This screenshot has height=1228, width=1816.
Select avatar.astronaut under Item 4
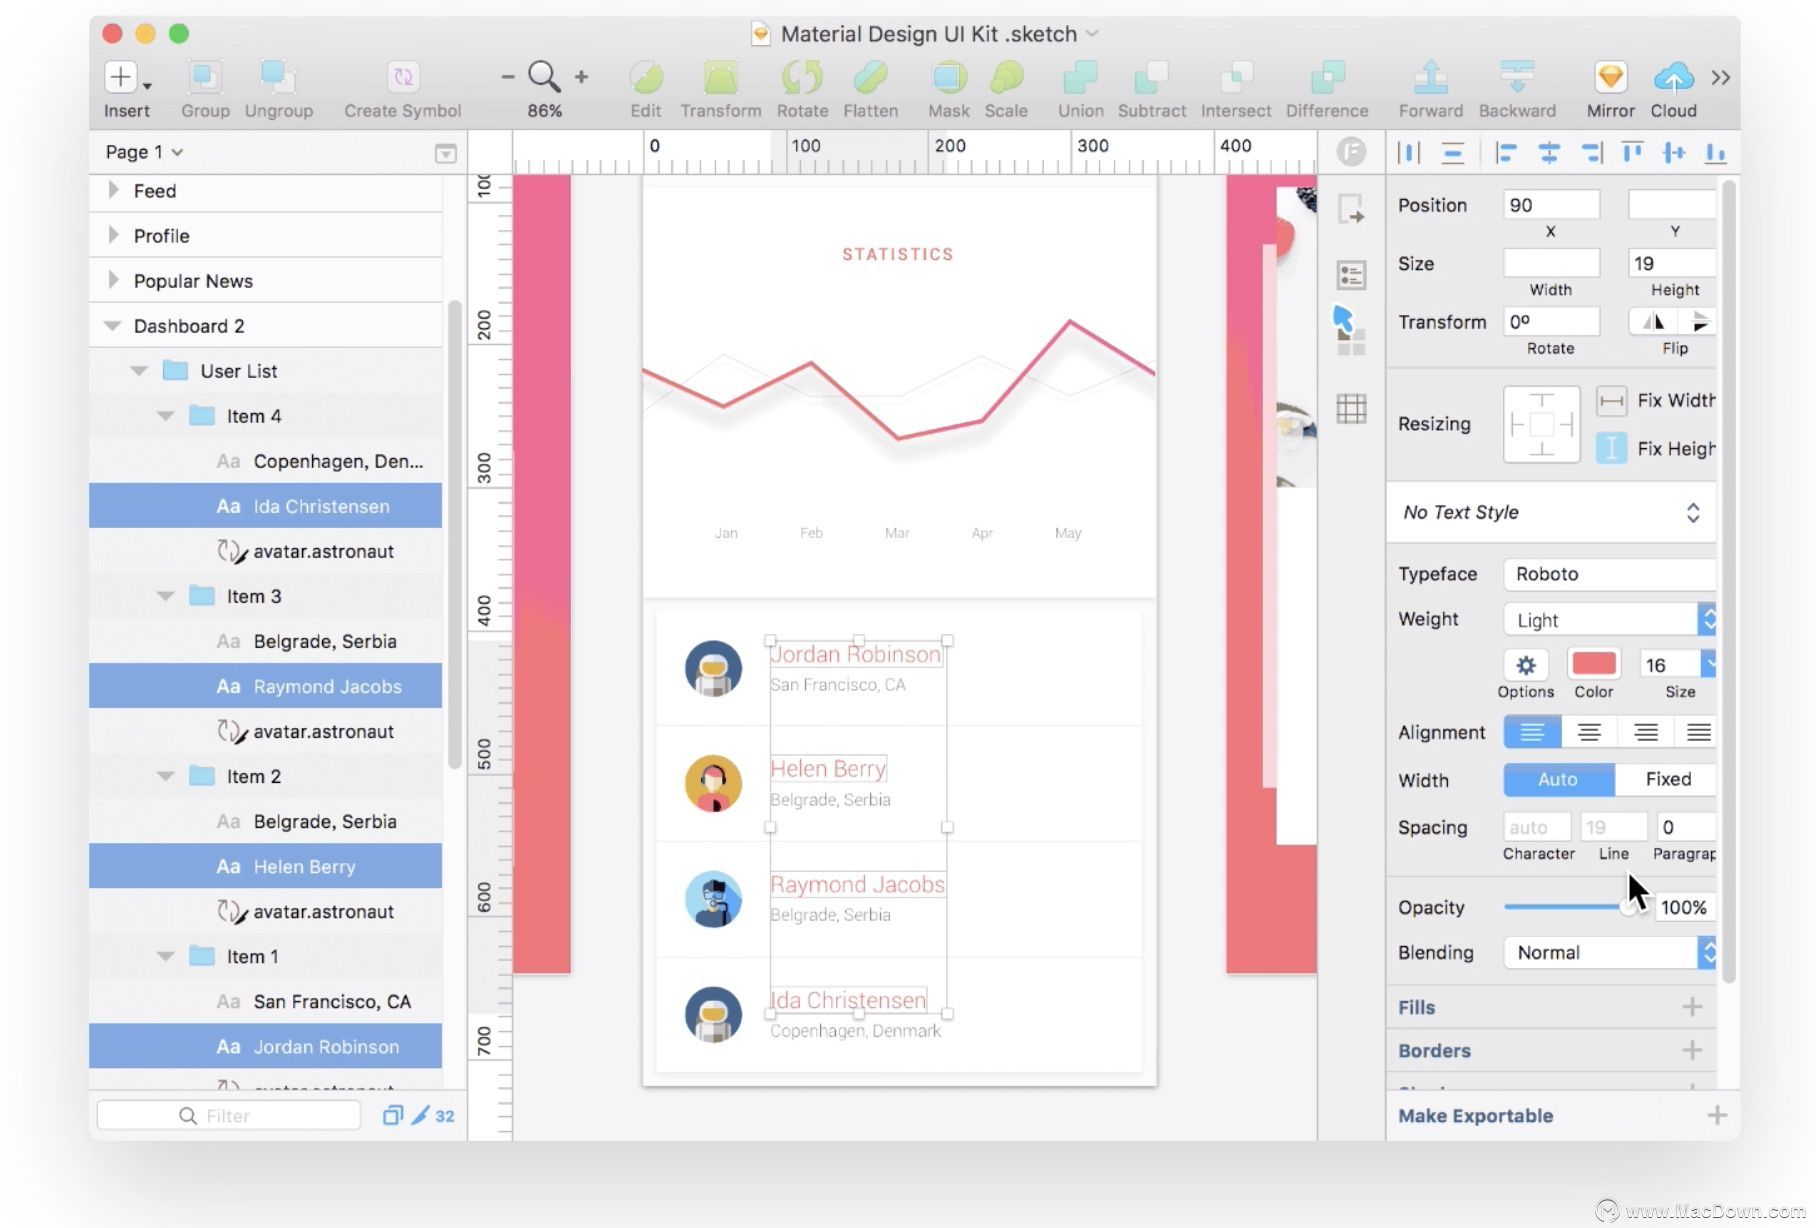coord(266,551)
